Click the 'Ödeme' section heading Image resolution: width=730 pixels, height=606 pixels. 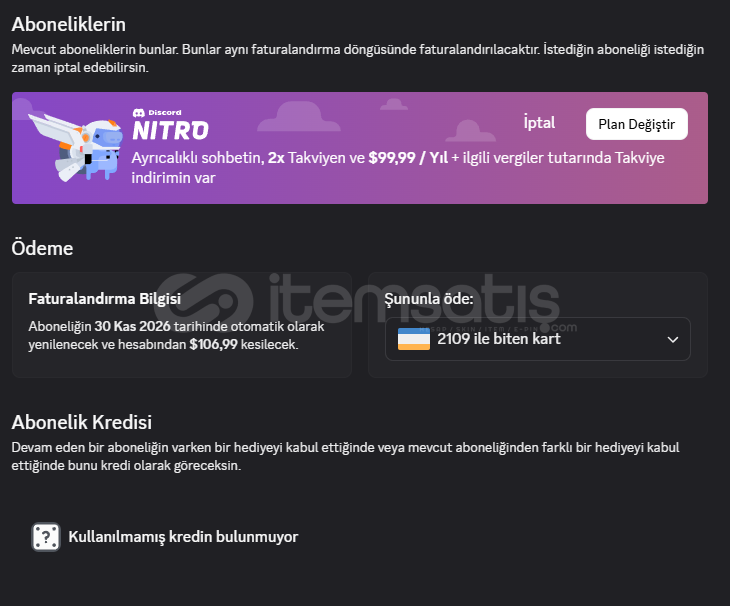(42, 248)
